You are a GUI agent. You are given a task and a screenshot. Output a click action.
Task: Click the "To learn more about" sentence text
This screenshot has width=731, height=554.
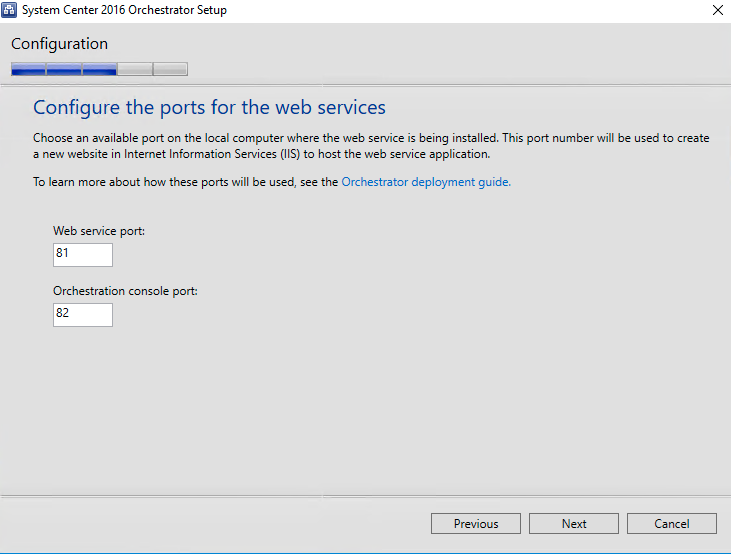pos(185,182)
